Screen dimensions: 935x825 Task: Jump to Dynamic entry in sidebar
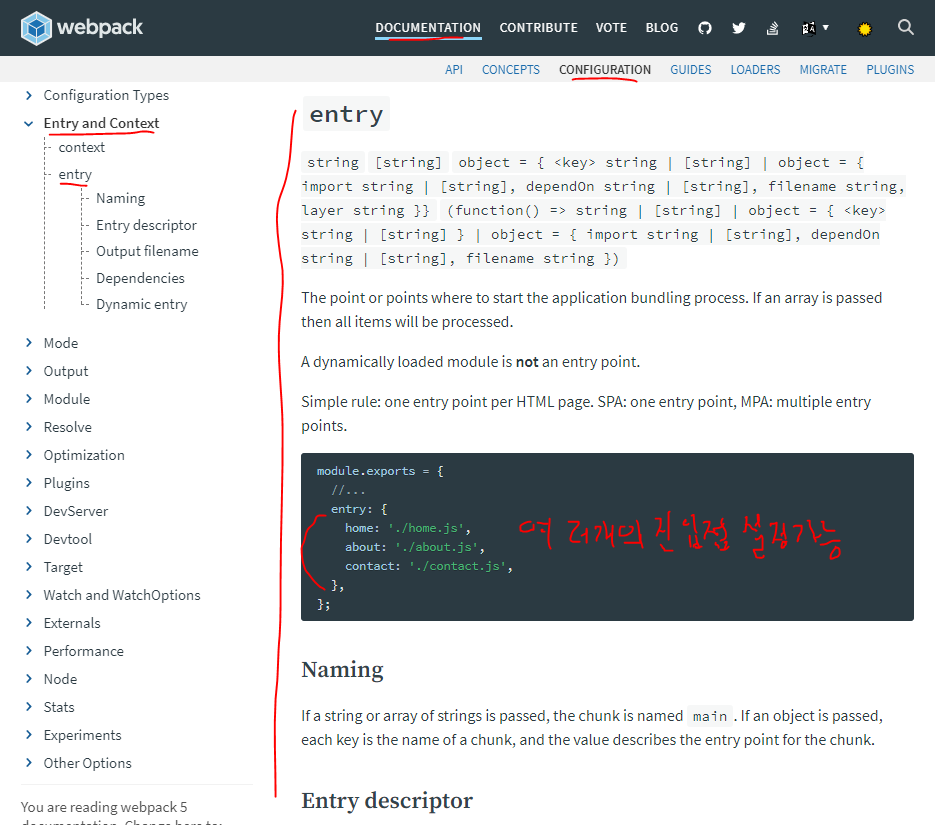click(141, 305)
